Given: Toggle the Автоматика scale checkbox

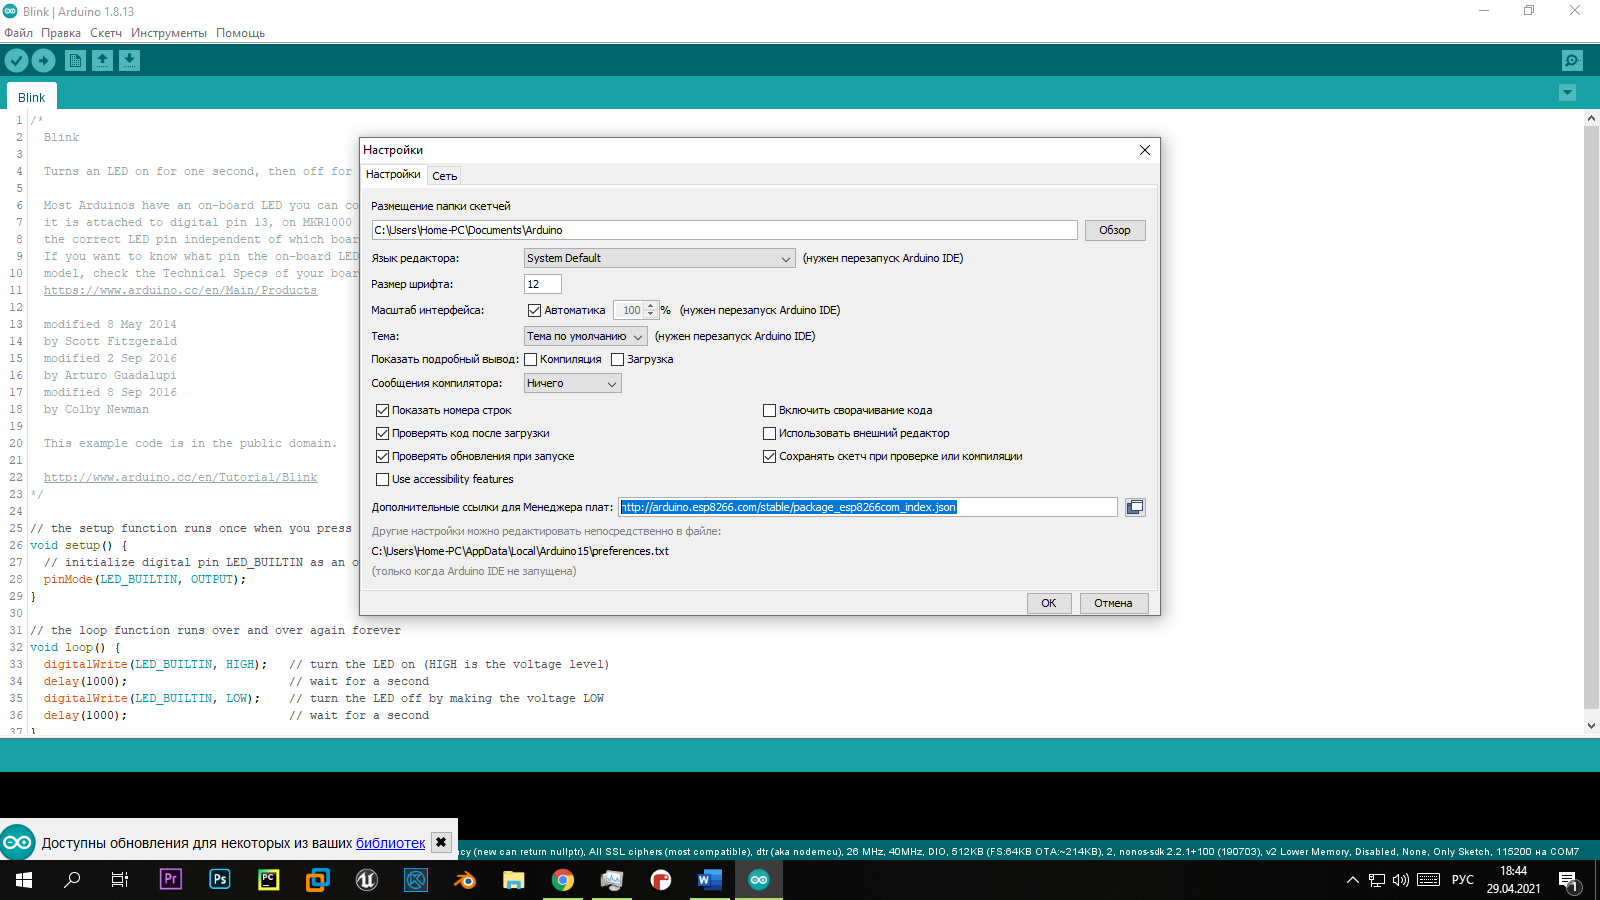Looking at the screenshot, I should [534, 310].
